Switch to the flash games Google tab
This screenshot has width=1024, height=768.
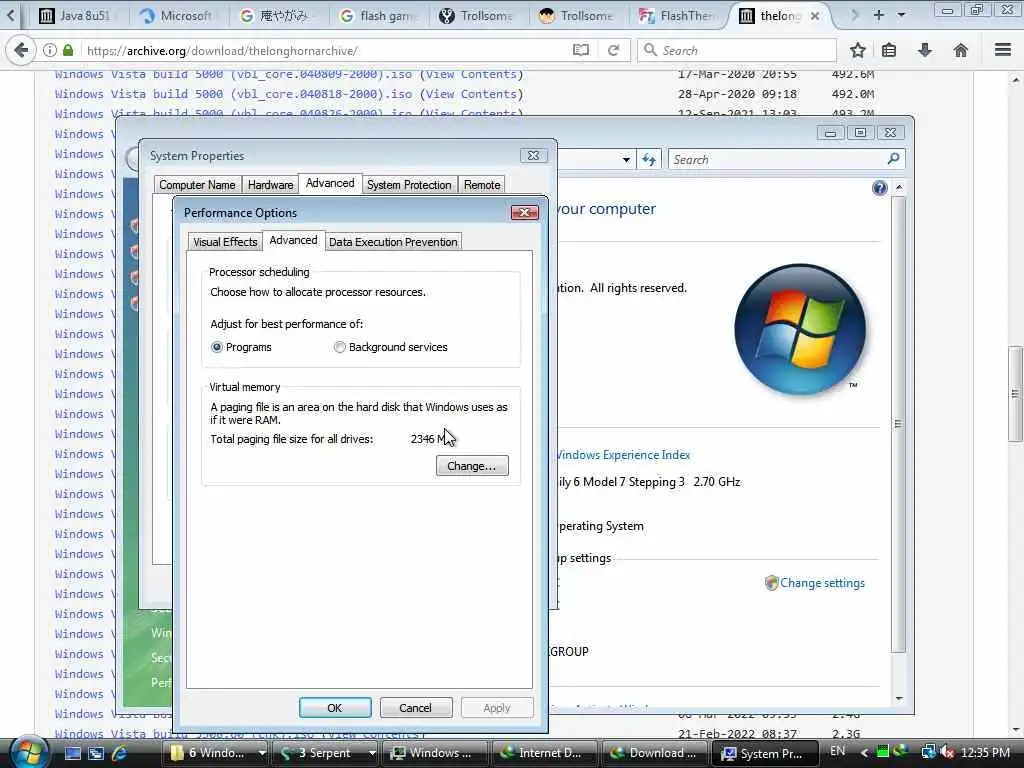[379, 16]
